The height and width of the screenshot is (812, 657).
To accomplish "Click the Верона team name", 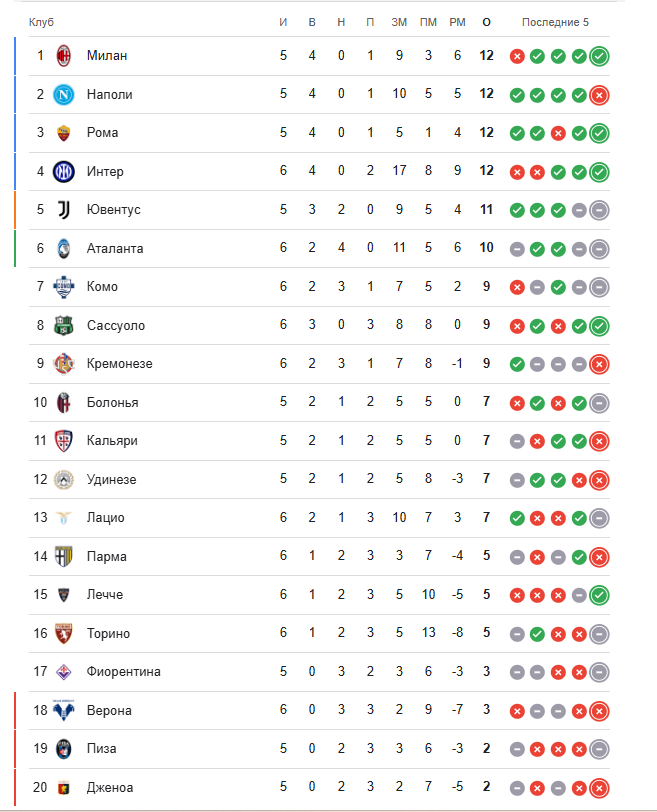I will click(109, 710).
